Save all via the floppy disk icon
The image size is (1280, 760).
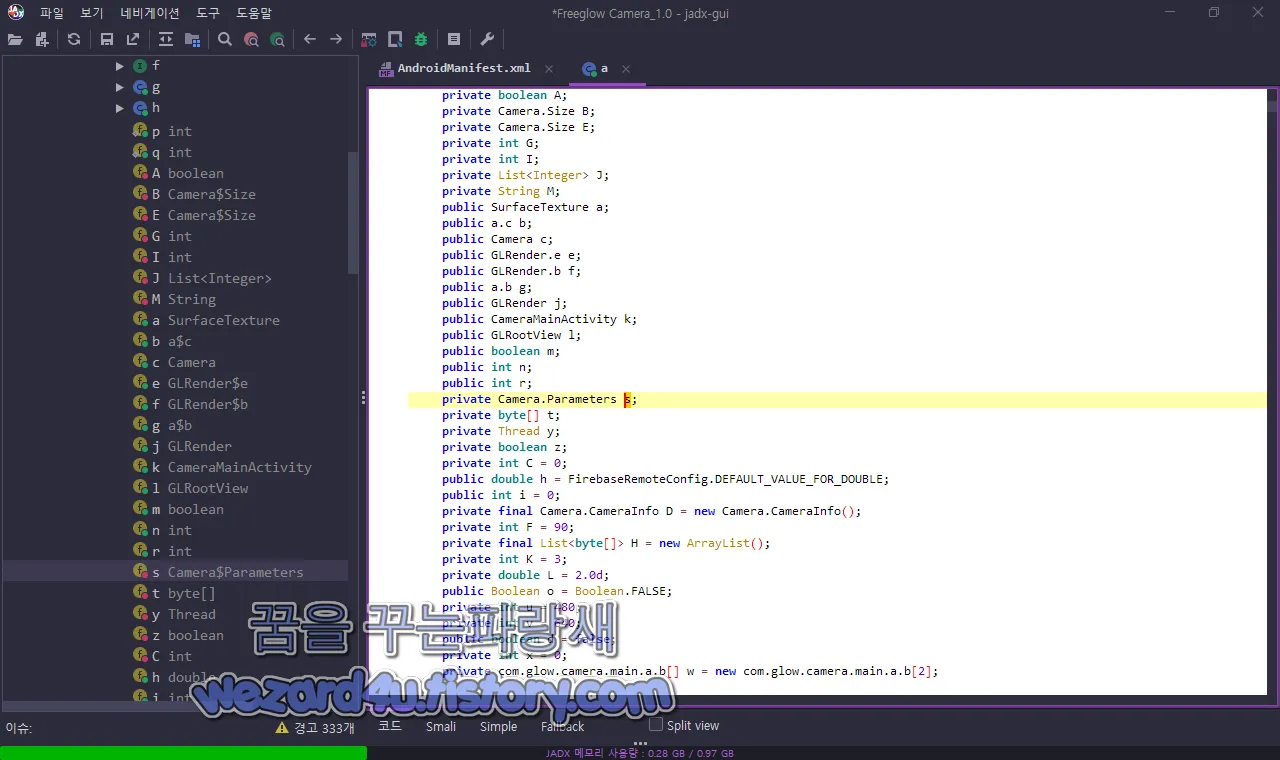tap(107, 39)
